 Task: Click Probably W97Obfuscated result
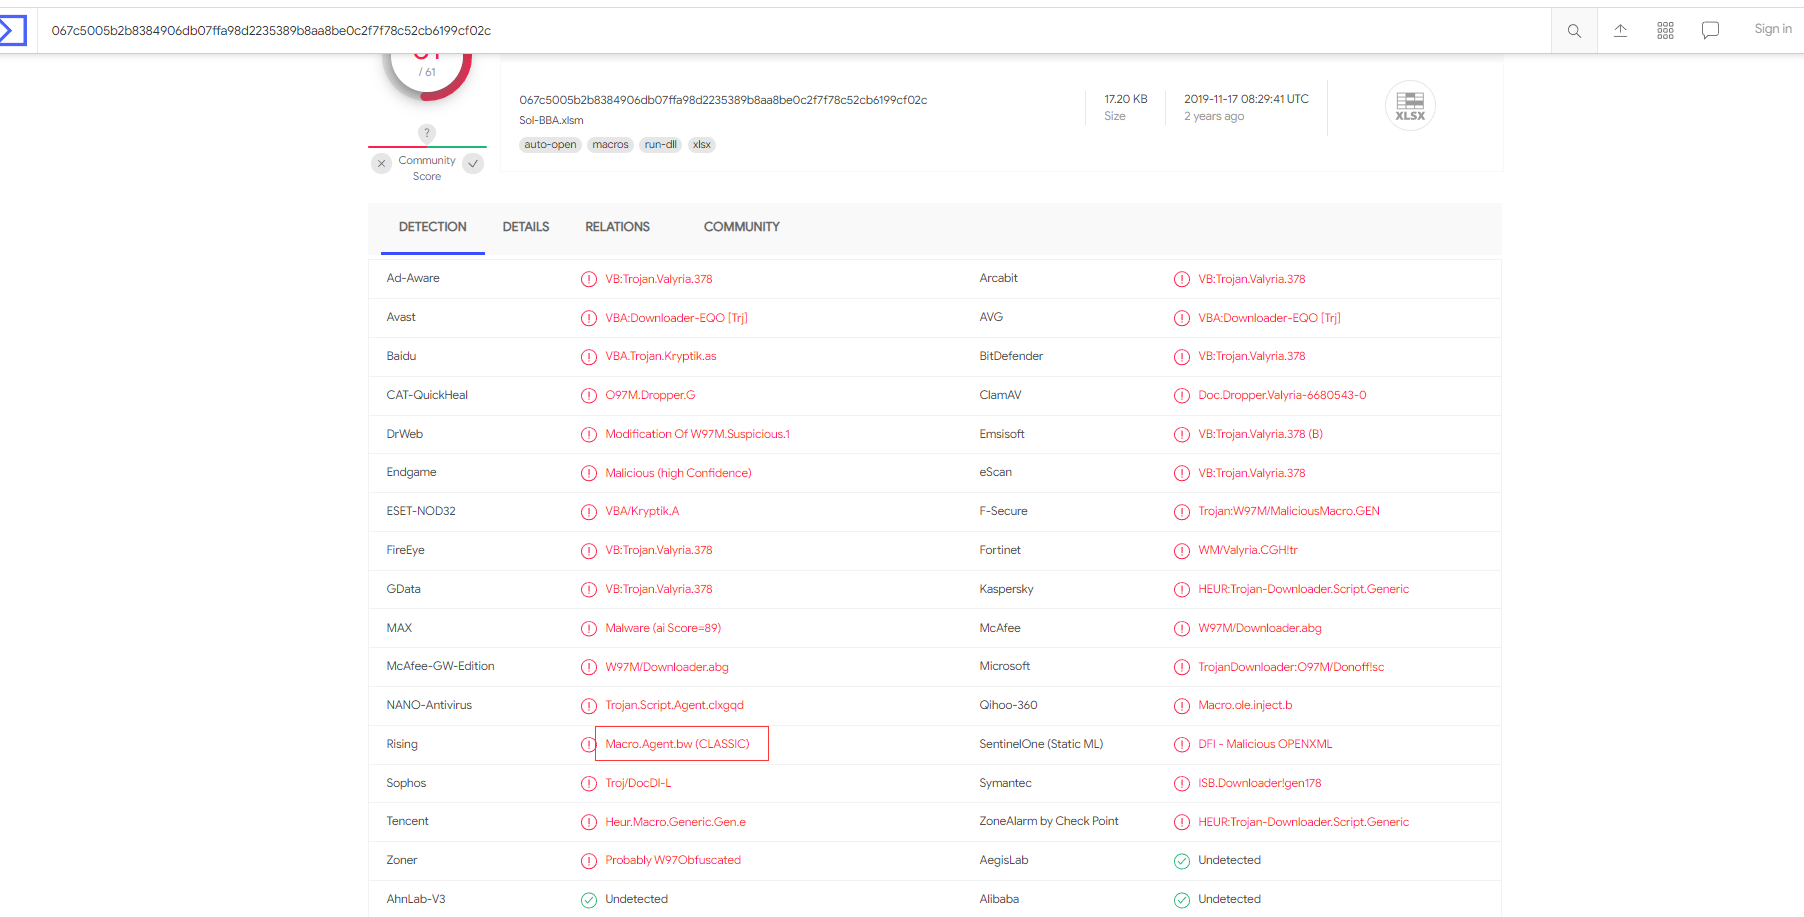(x=673, y=860)
